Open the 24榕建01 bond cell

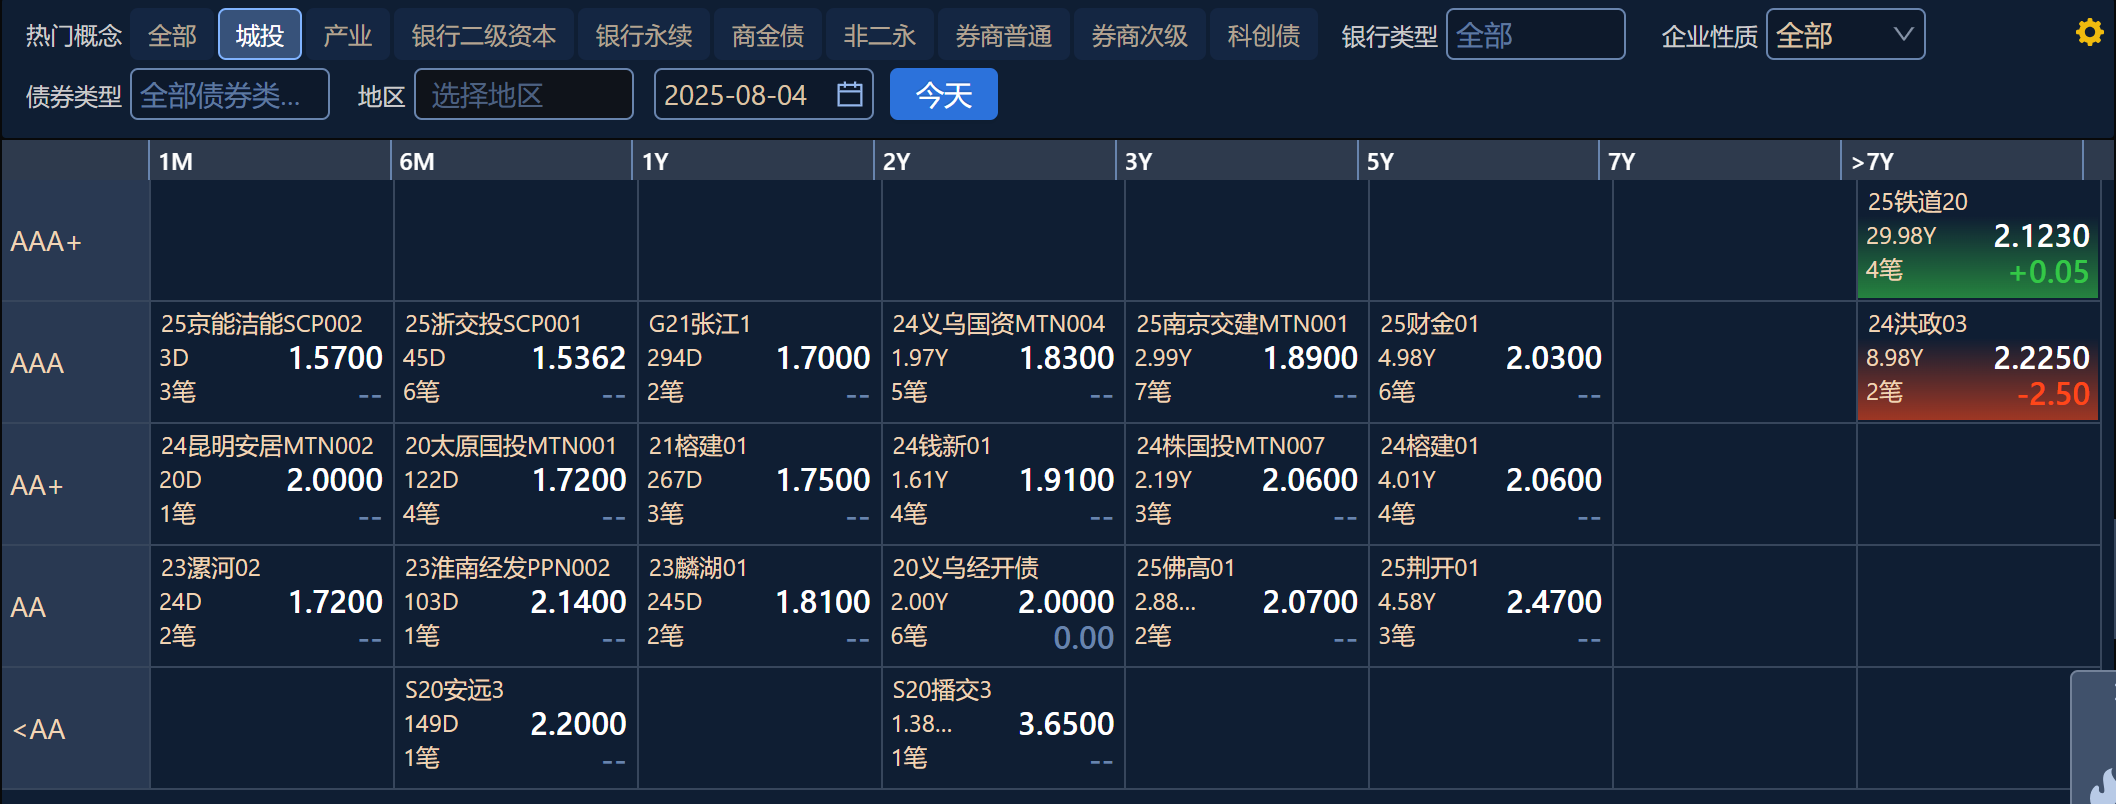1492,484
